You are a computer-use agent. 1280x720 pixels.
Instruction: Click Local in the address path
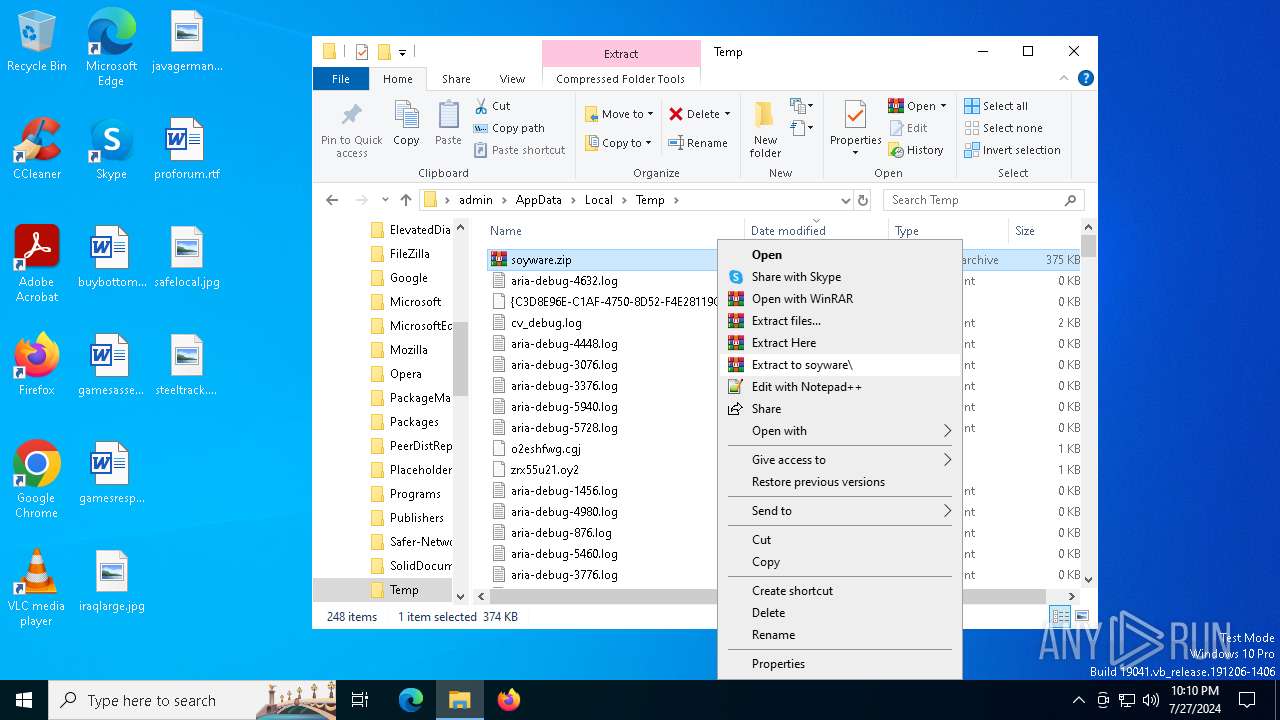point(599,200)
